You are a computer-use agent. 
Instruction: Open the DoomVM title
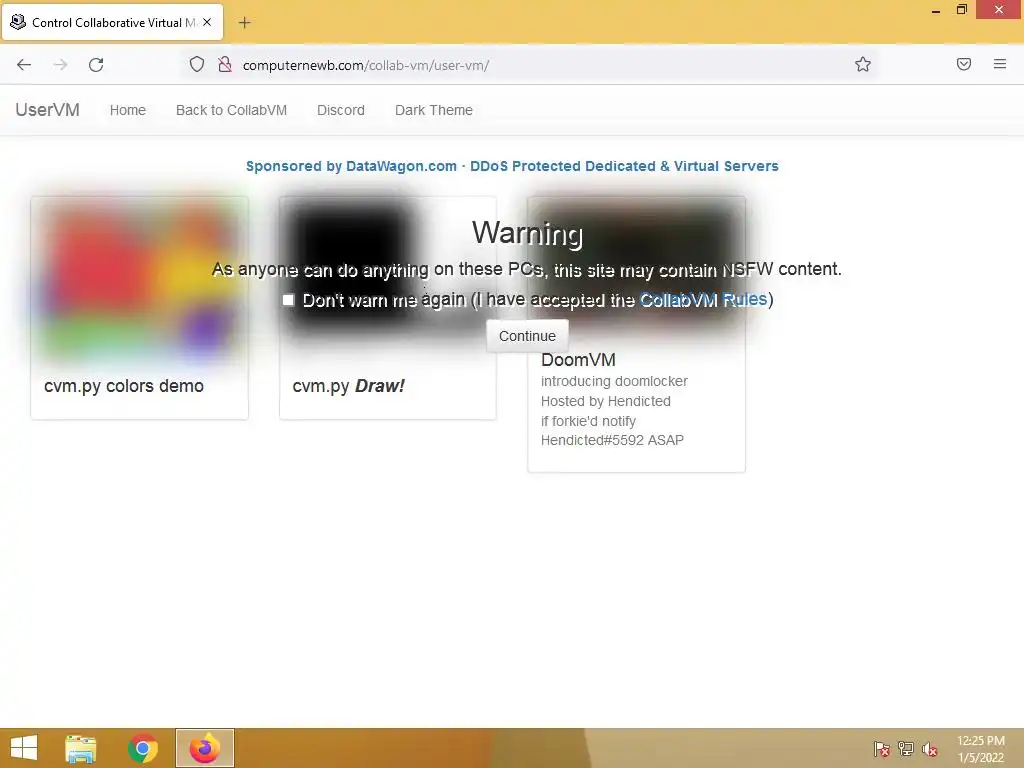pyautogui.click(x=578, y=360)
